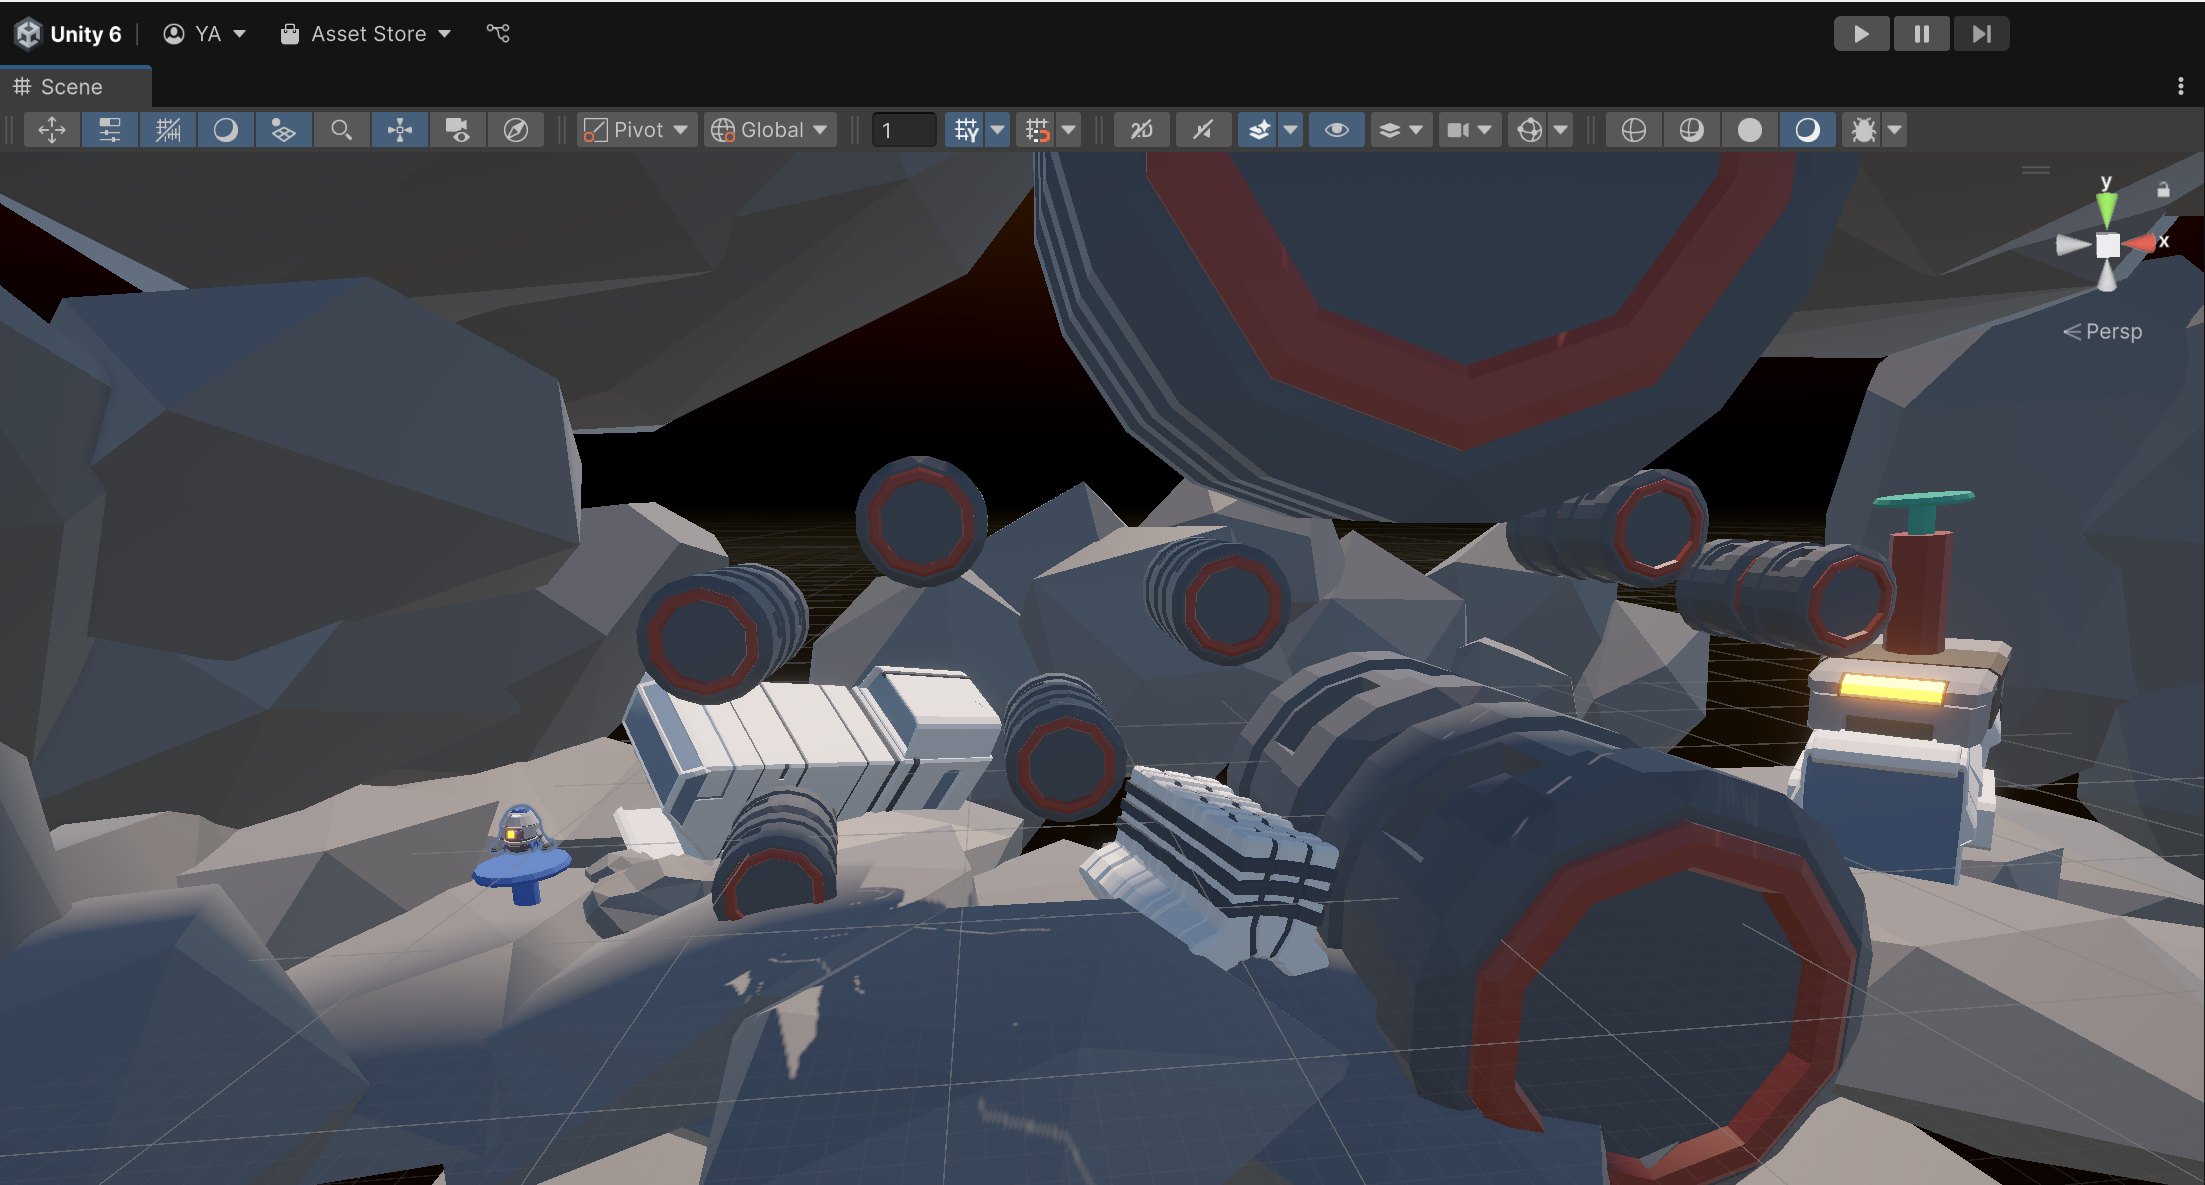Click the camera with eye icon
Image resolution: width=2205 pixels, height=1185 pixels.
point(458,130)
